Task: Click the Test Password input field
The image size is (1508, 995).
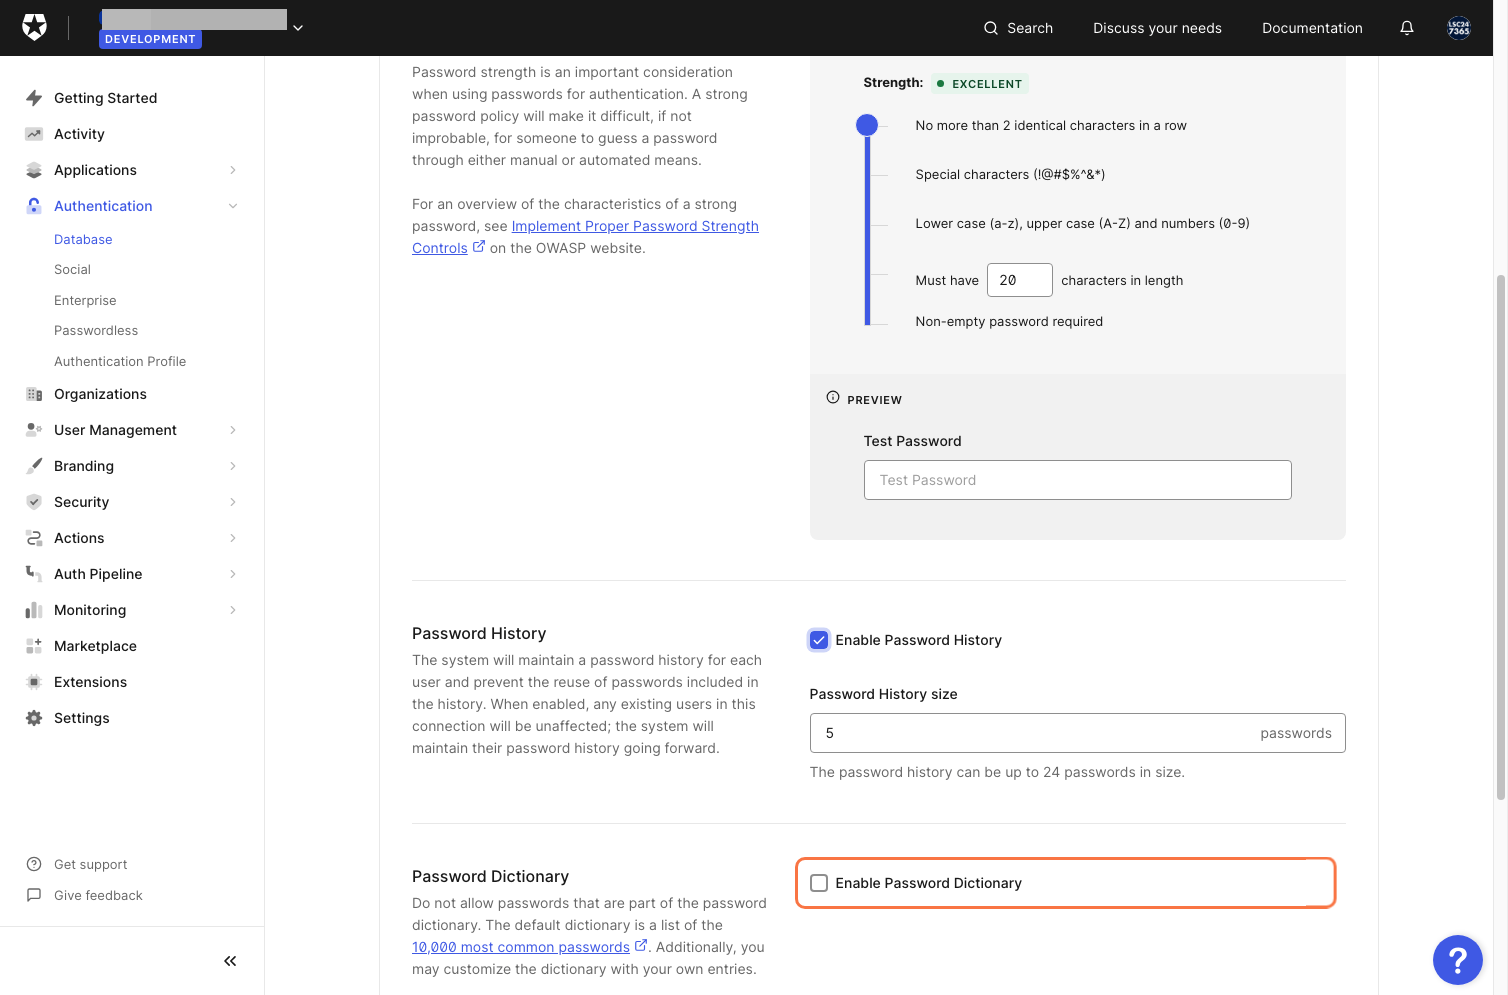Action: pyautogui.click(x=1077, y=480)
